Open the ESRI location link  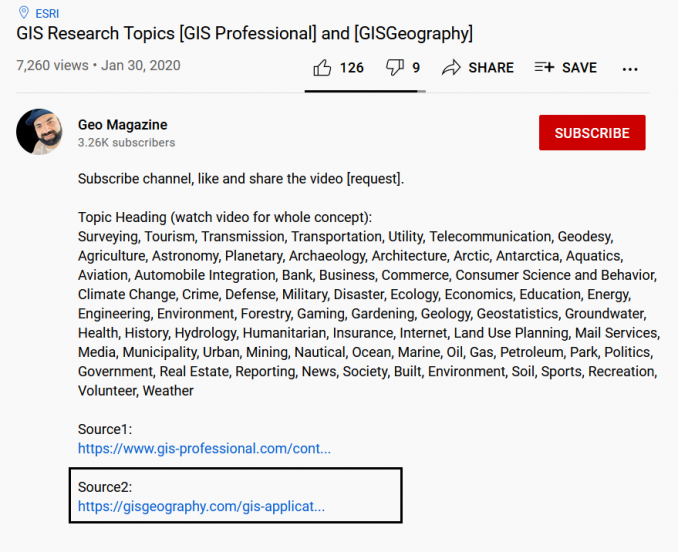point(47,14)
